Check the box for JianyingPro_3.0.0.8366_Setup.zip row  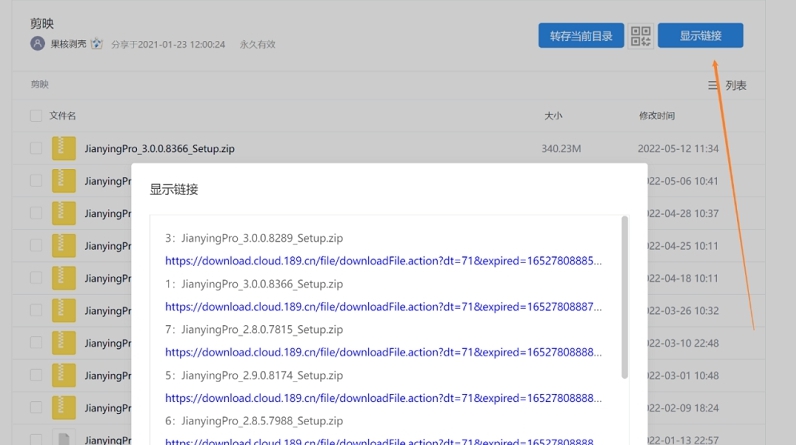pos(36,148)
